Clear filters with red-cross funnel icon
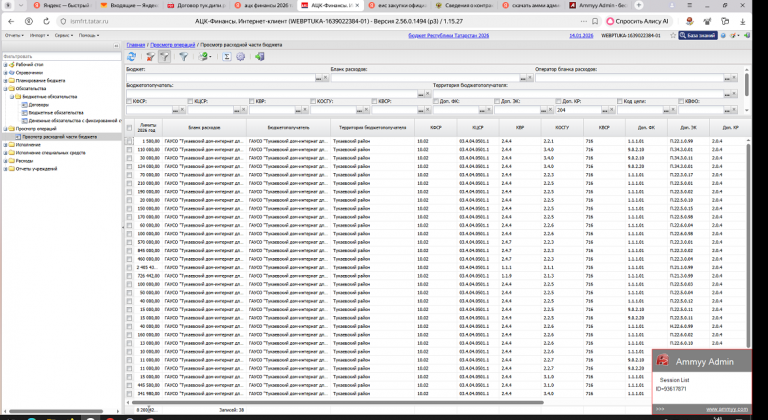This screenshot has width=768, height=420. pyautogui.click(x=151, y=57)
